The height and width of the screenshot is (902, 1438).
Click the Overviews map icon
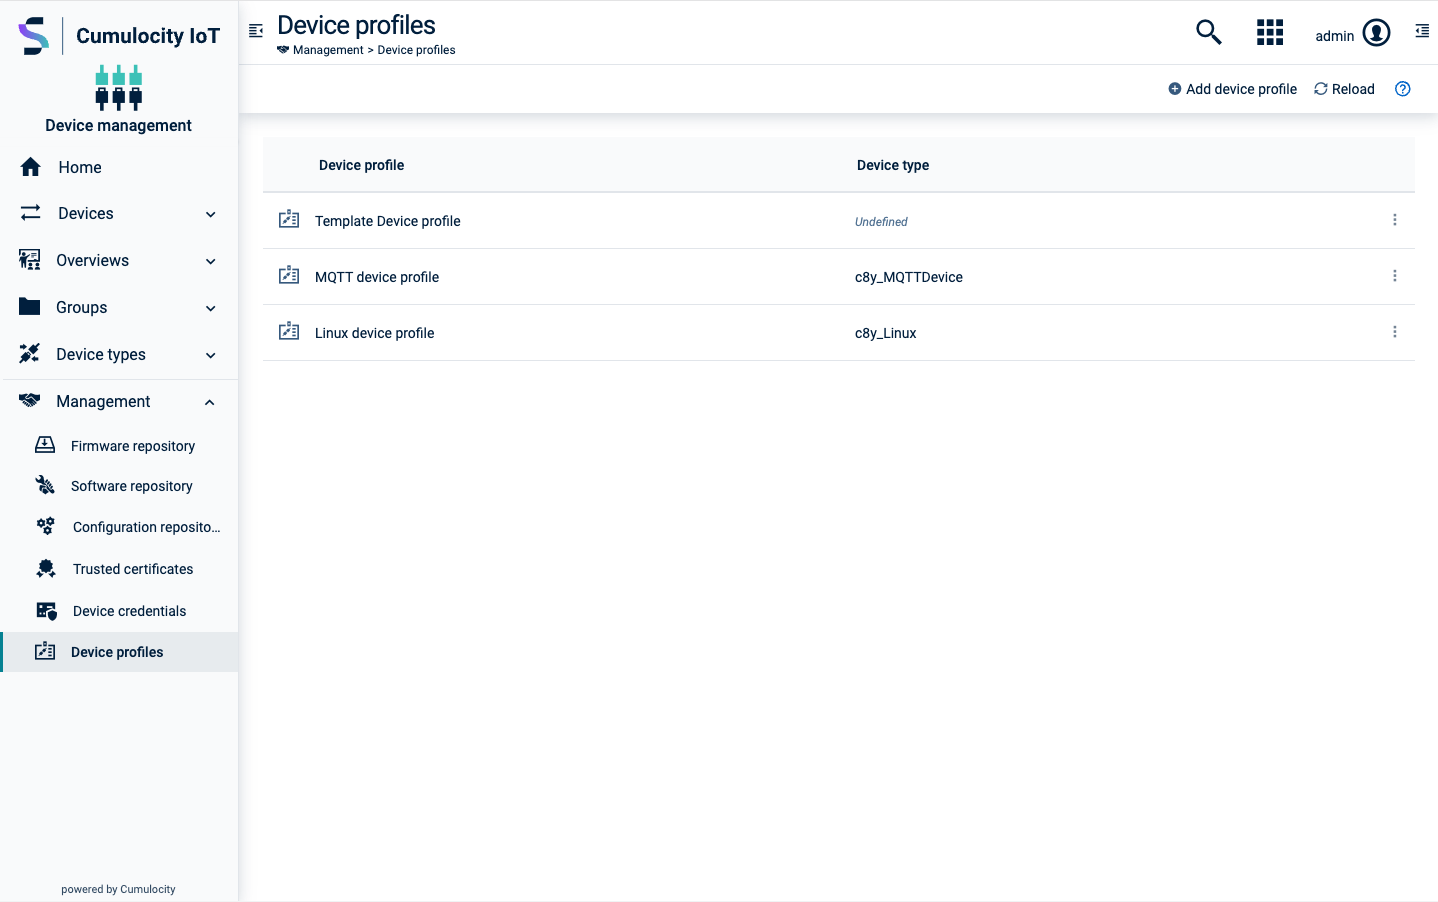coord(30,260)
